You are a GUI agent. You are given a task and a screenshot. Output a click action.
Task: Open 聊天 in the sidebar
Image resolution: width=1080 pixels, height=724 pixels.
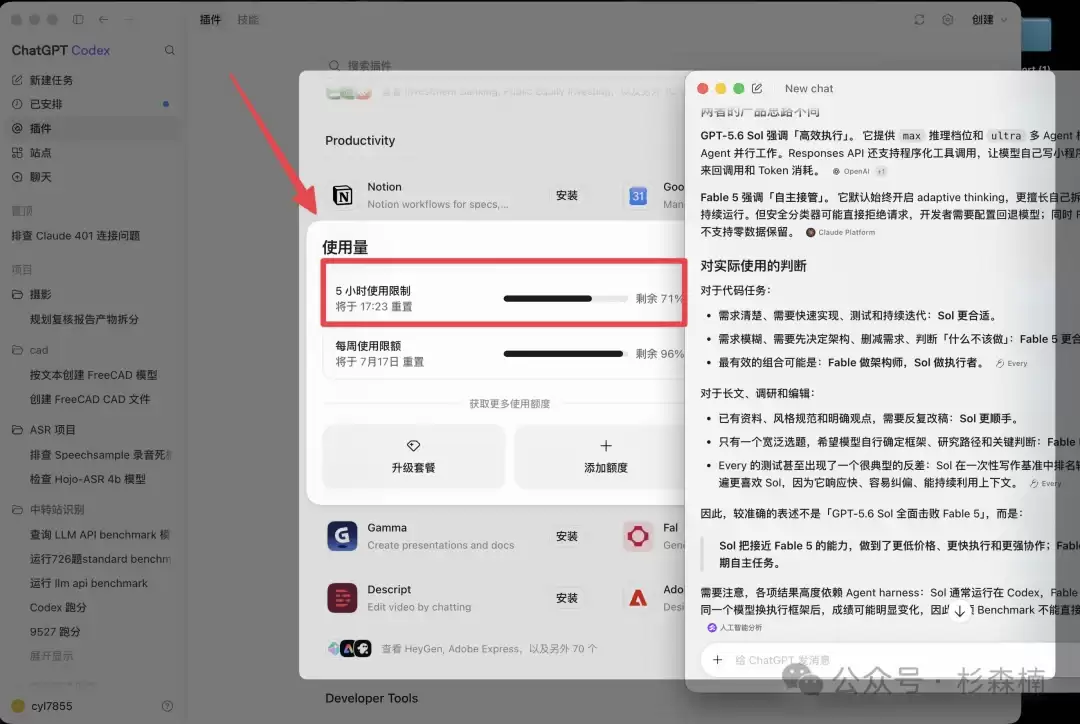point(41,177)
